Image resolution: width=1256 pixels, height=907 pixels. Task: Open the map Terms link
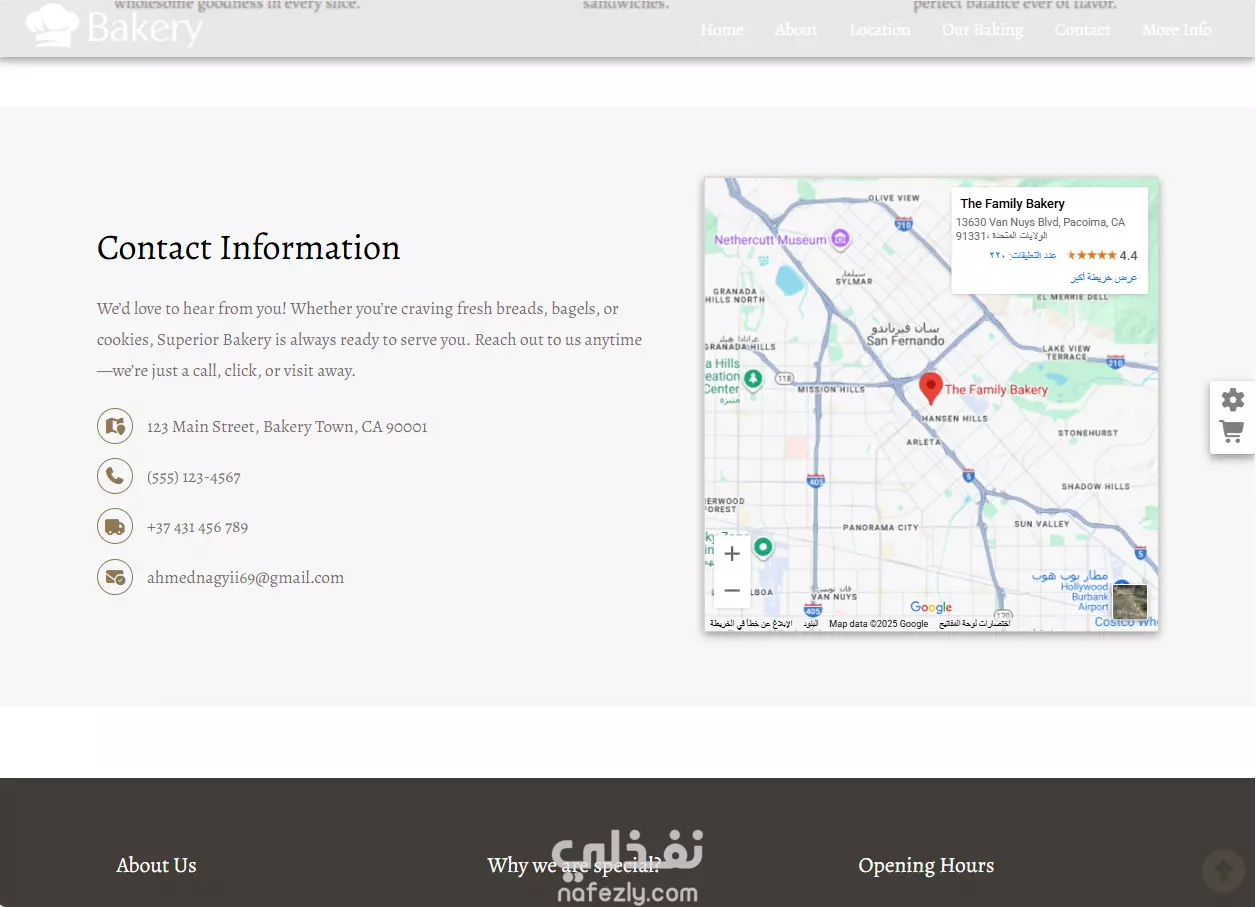[810, 624]
